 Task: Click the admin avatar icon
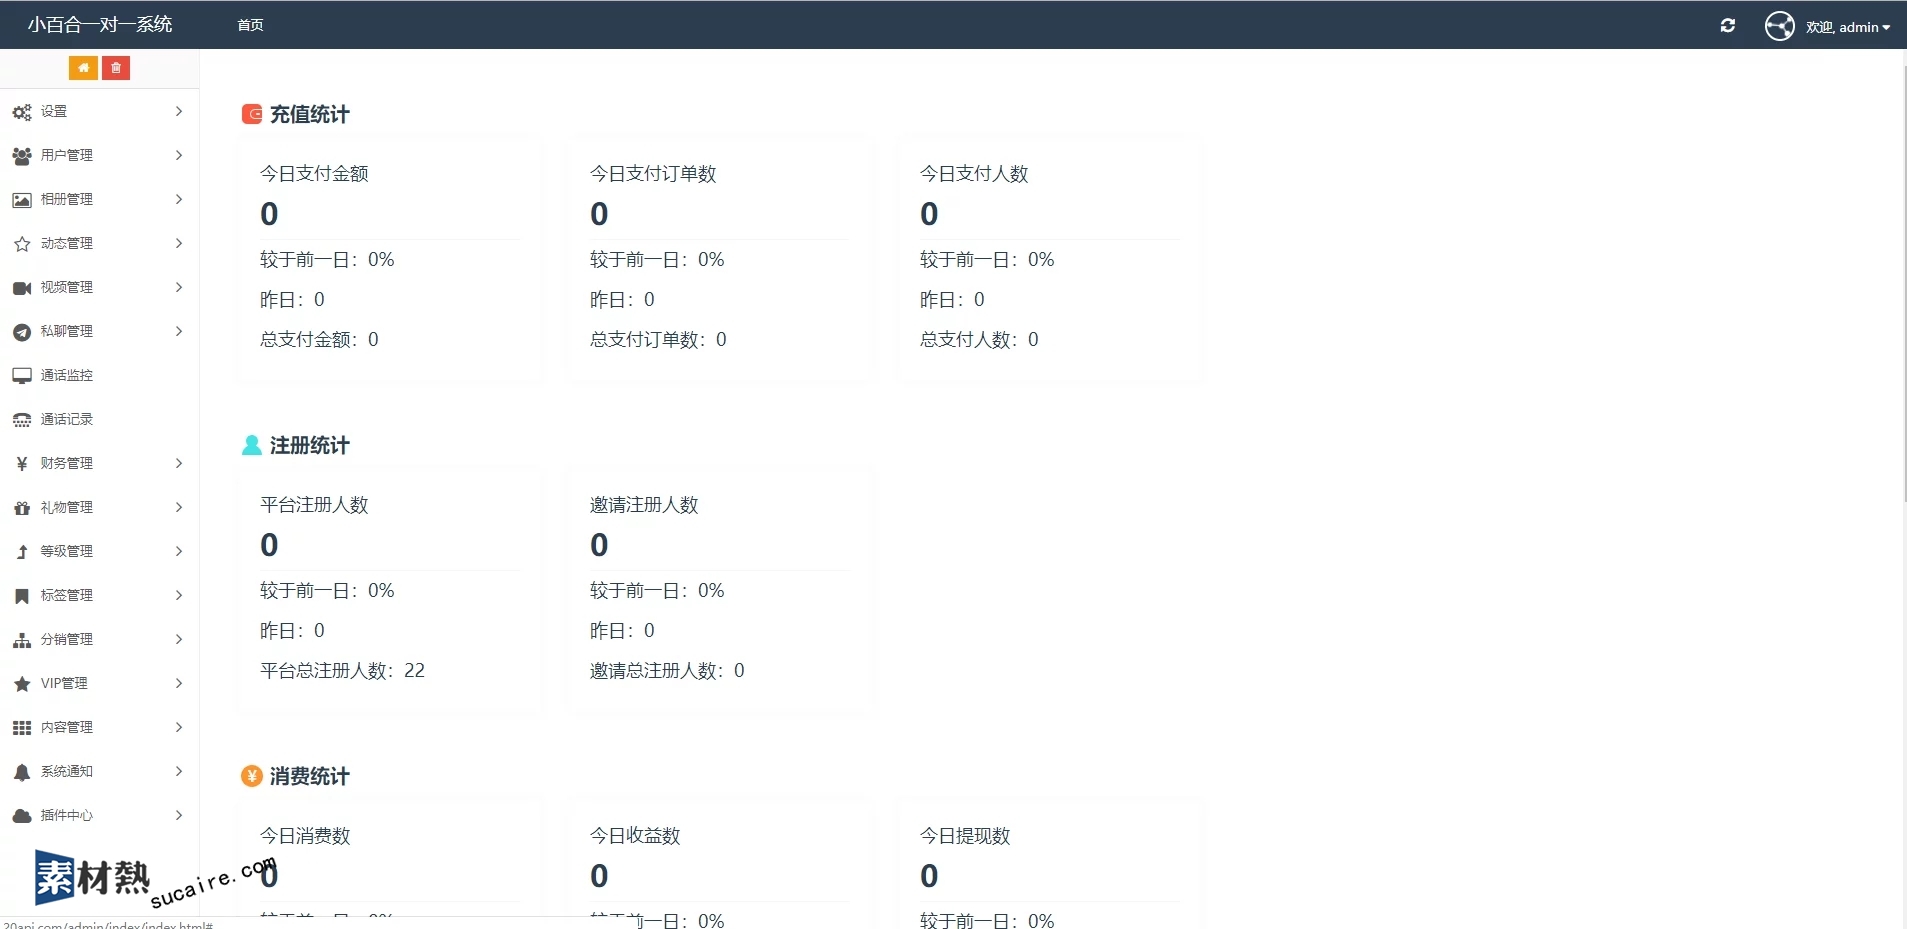pos(1780,26)
